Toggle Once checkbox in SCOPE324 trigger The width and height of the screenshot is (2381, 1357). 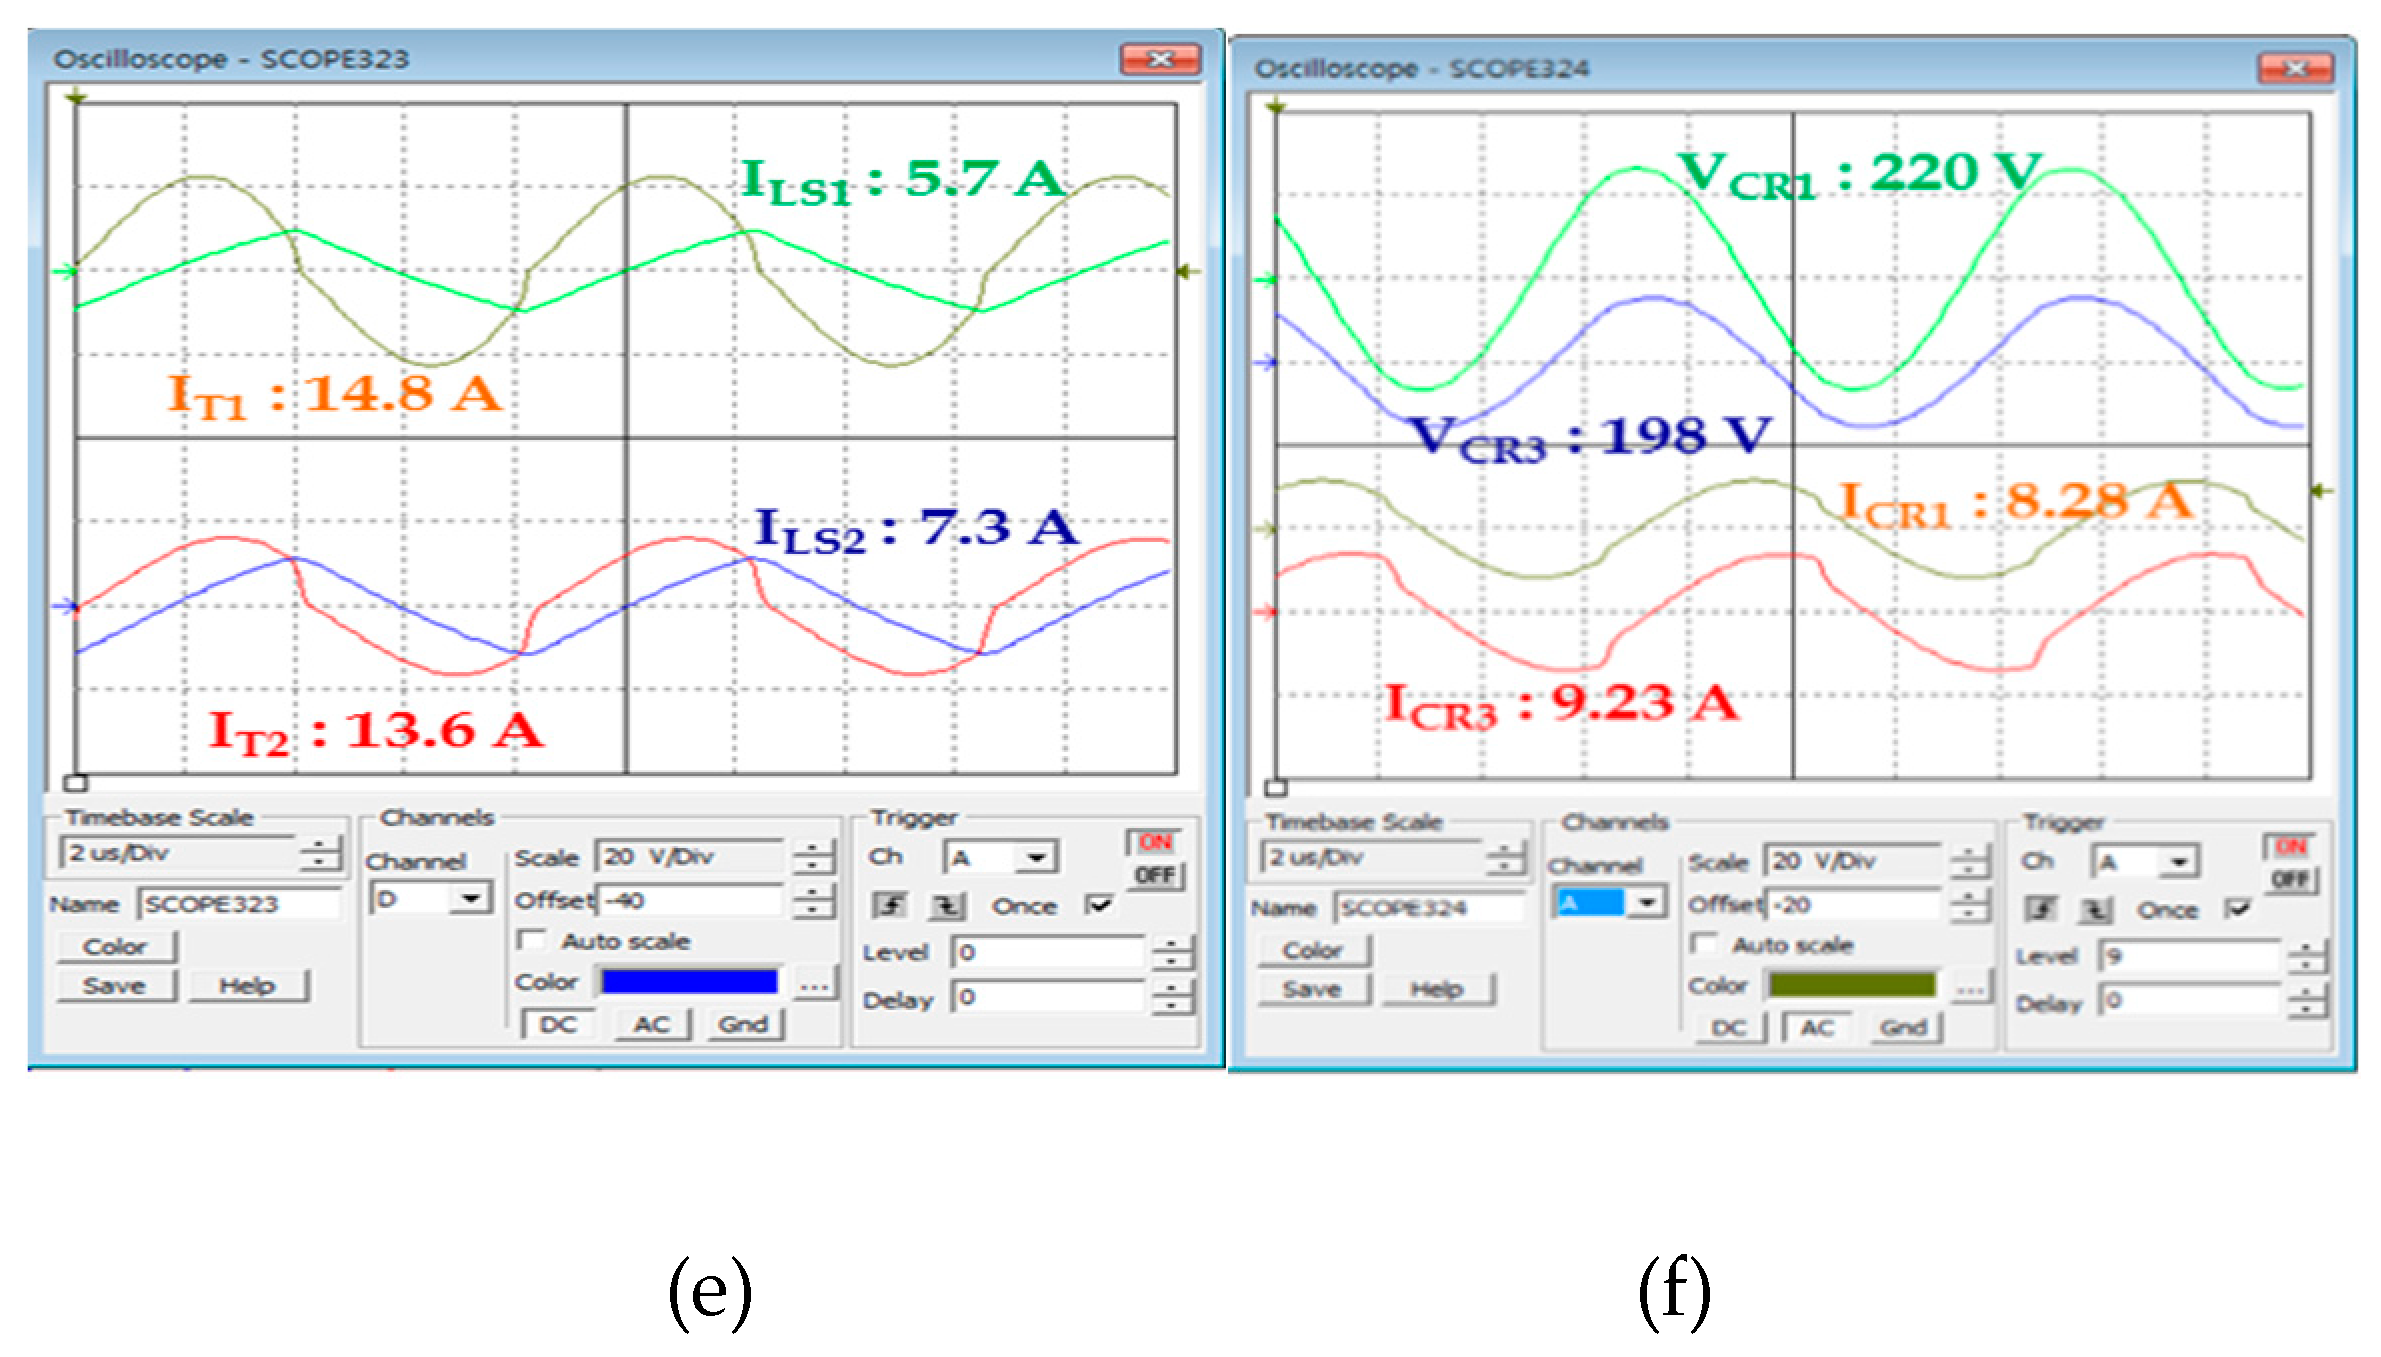click(x=2237, y=909)
